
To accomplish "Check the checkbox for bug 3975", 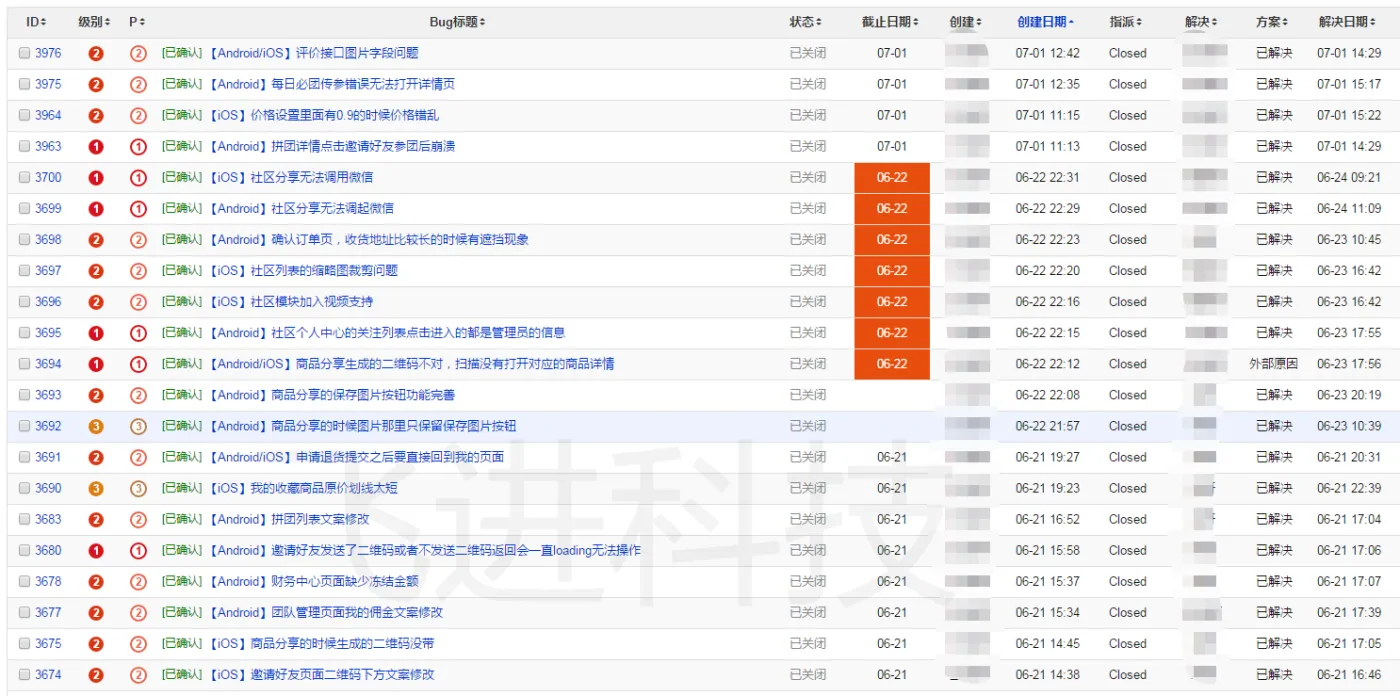I will 25,85.
